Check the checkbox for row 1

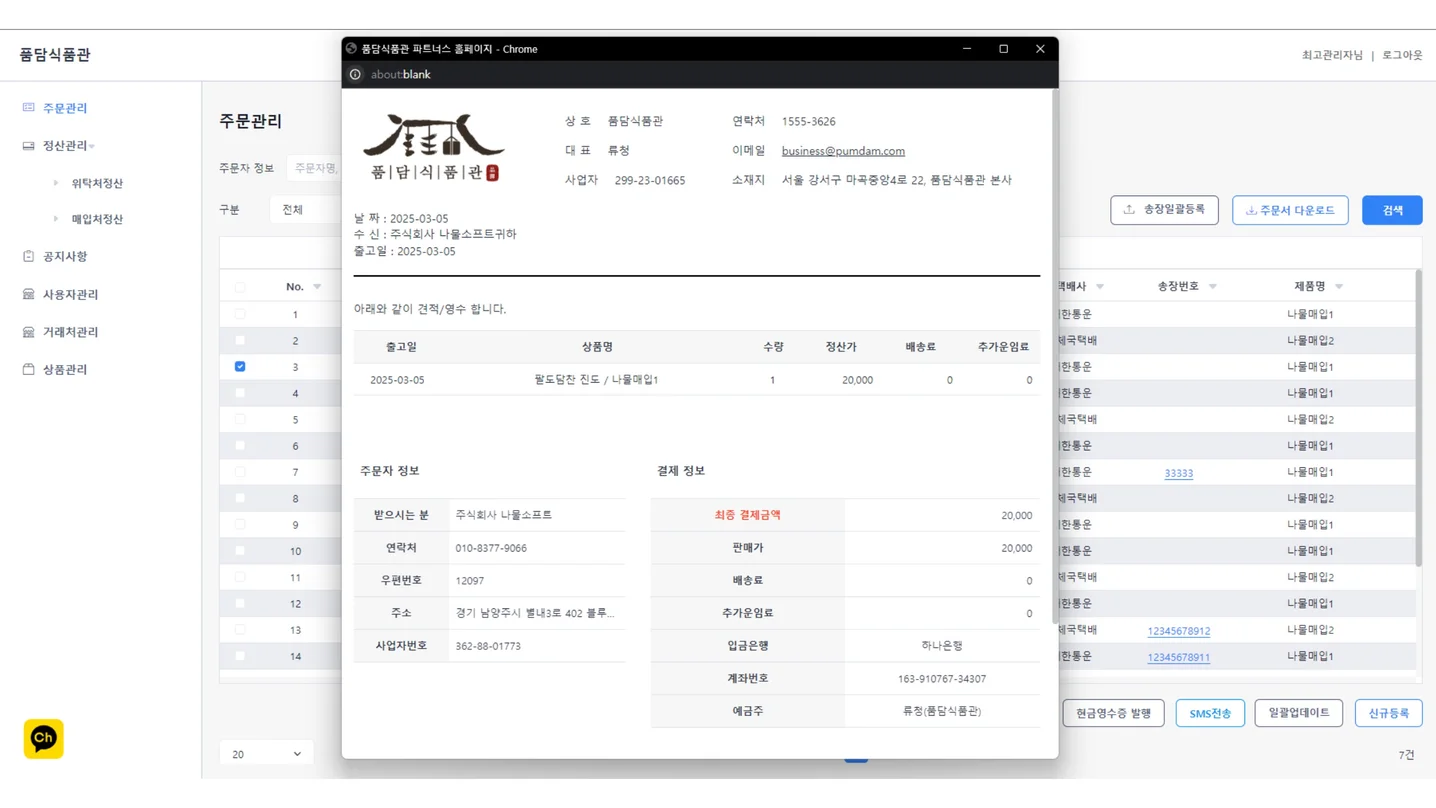[240, 314]
